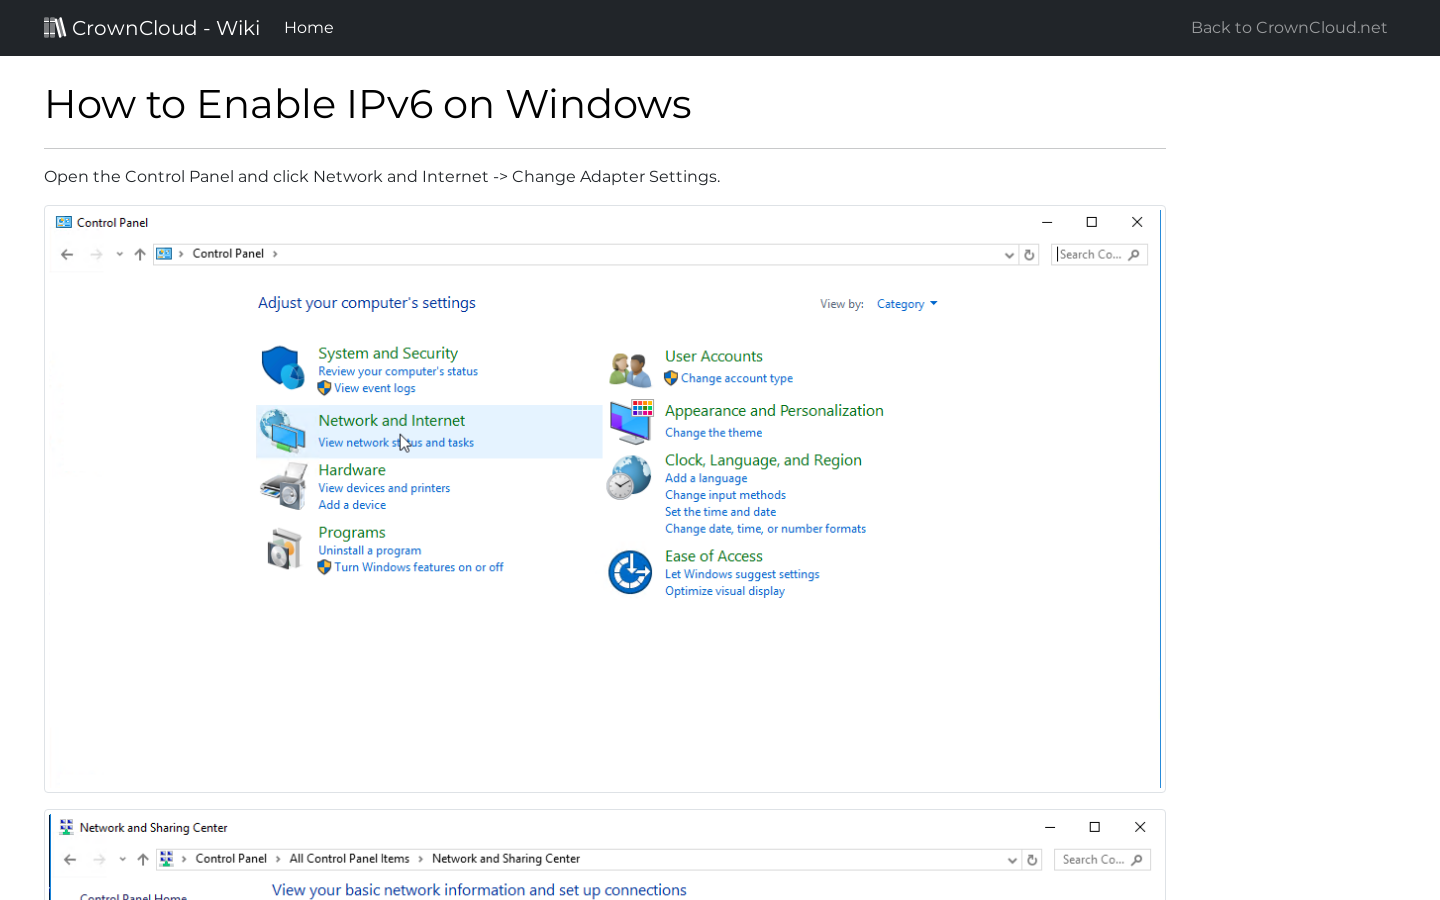Click the address bar location icon in Control Panel window

tap(165, 254)
